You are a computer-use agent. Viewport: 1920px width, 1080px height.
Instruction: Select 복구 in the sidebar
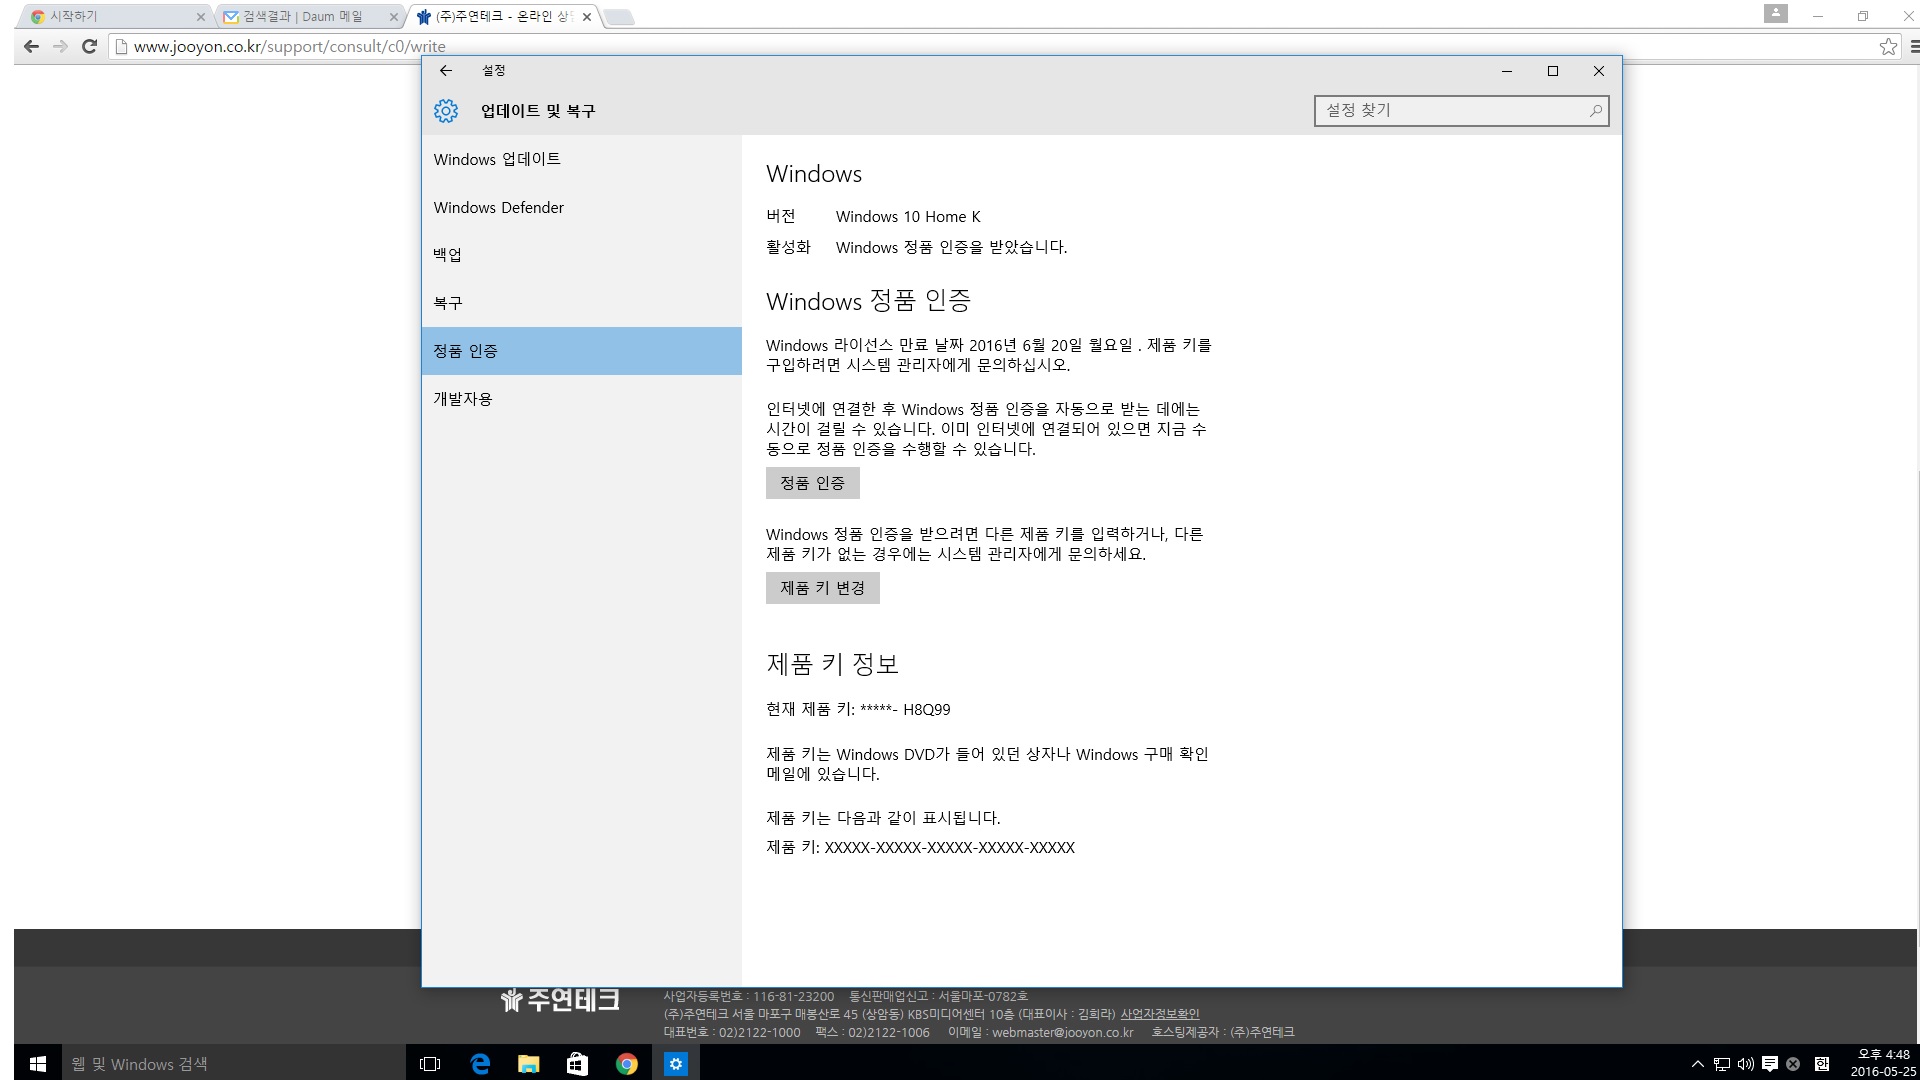coord(581,303)
